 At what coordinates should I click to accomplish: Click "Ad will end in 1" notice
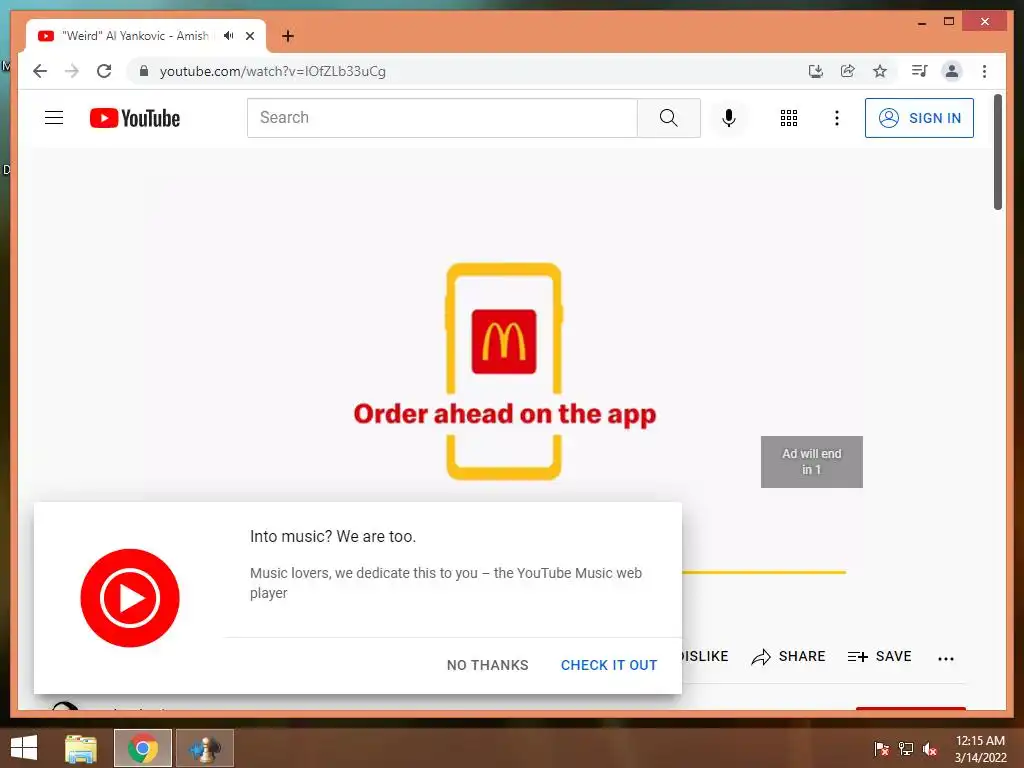(812, 462)
